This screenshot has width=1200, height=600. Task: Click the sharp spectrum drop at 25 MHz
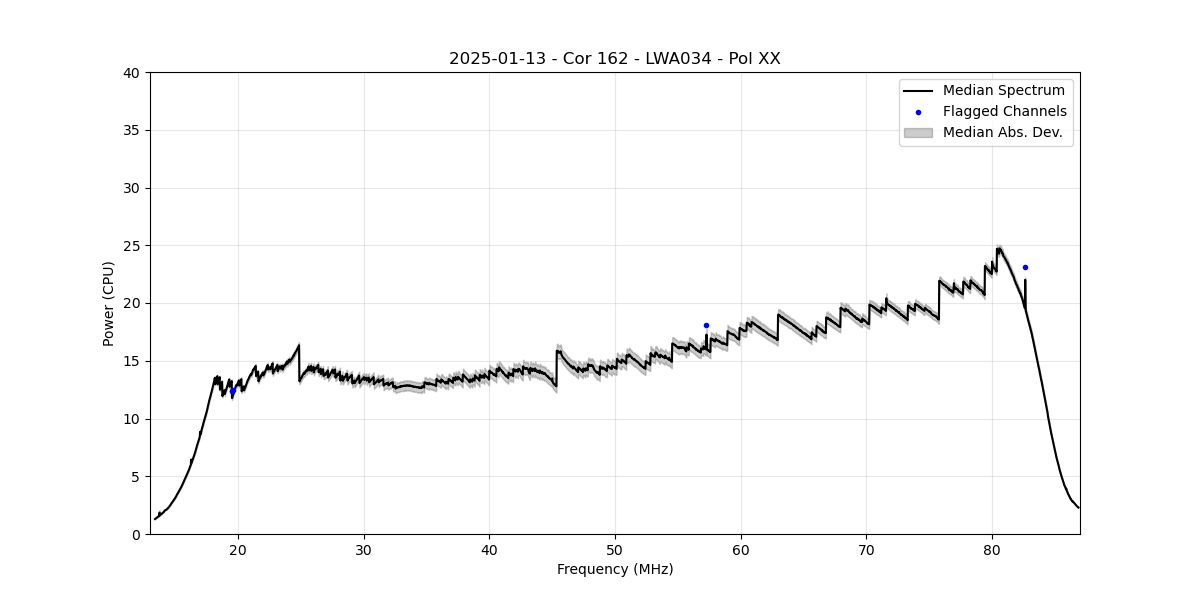tap(299, 362)
